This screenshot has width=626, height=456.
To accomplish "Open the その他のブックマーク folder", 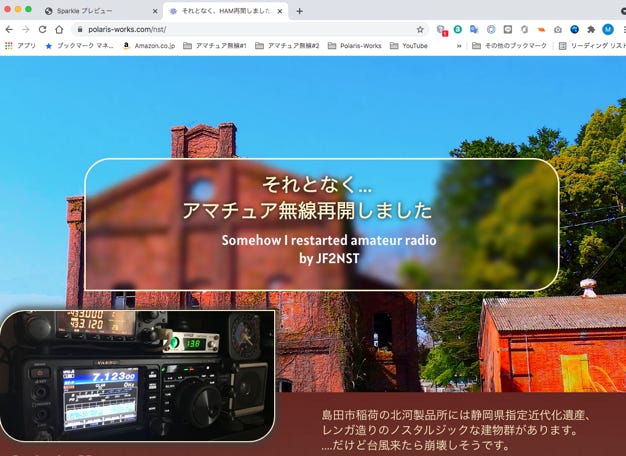I will pyautogui.click(x=508, y=46).
